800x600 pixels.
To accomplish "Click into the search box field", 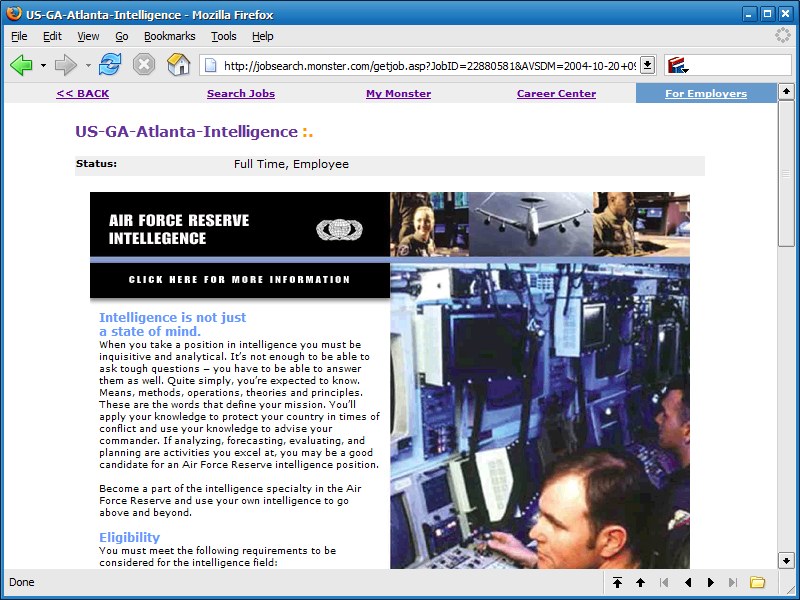I will click(x=741, y=65).
